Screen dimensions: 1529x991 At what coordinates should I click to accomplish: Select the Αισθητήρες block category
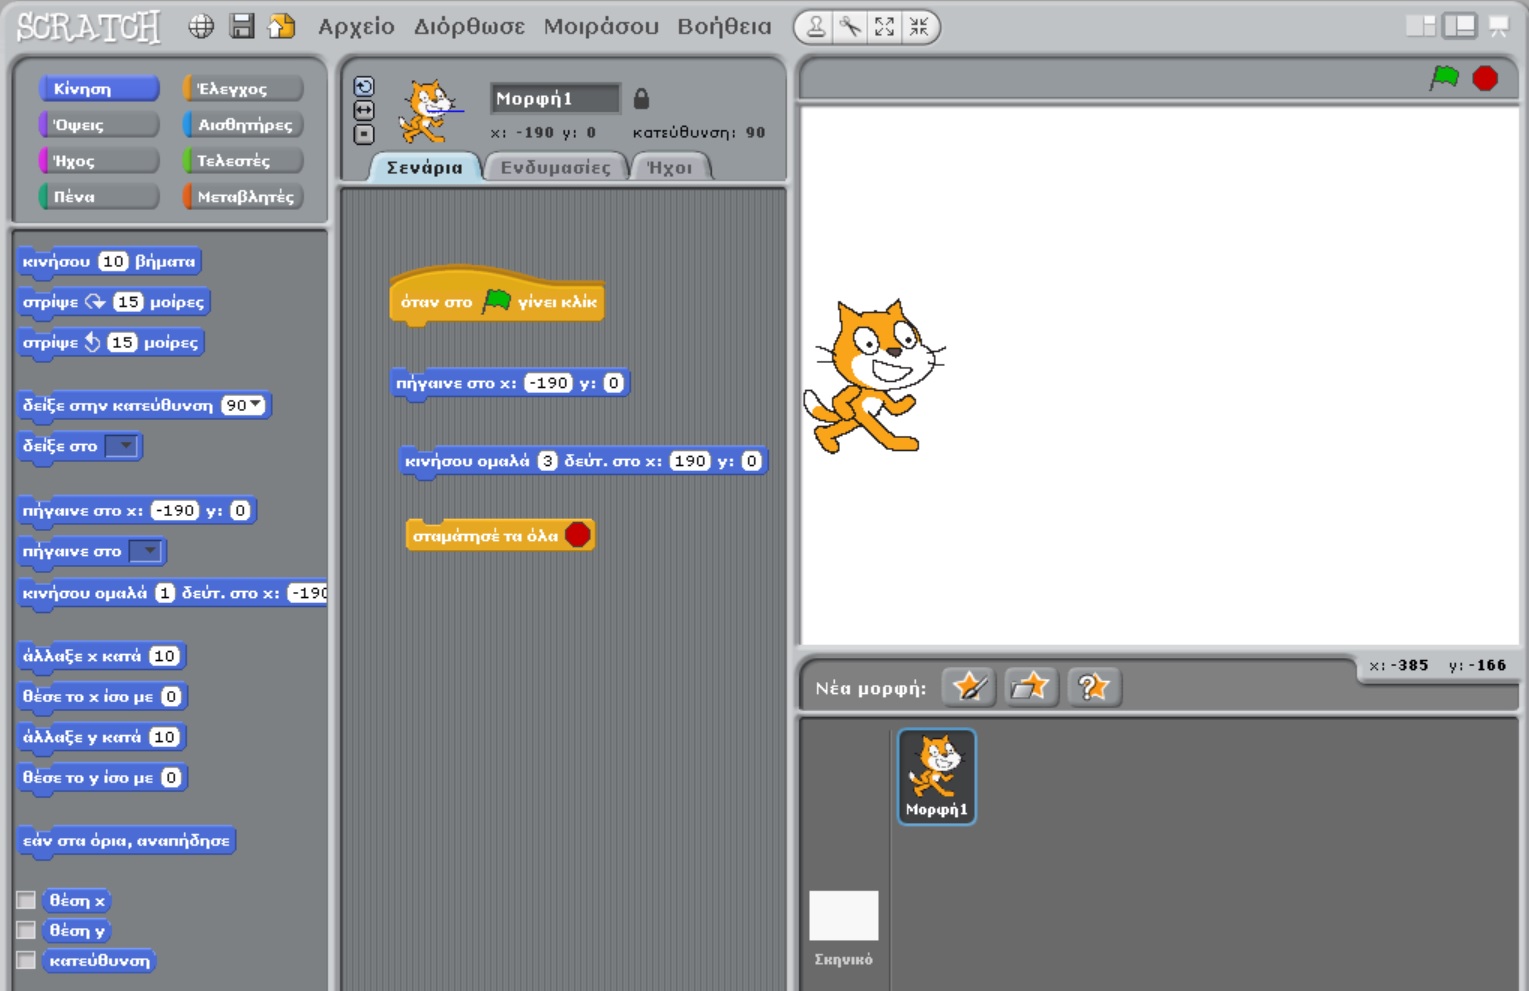(x=243, y=125)
